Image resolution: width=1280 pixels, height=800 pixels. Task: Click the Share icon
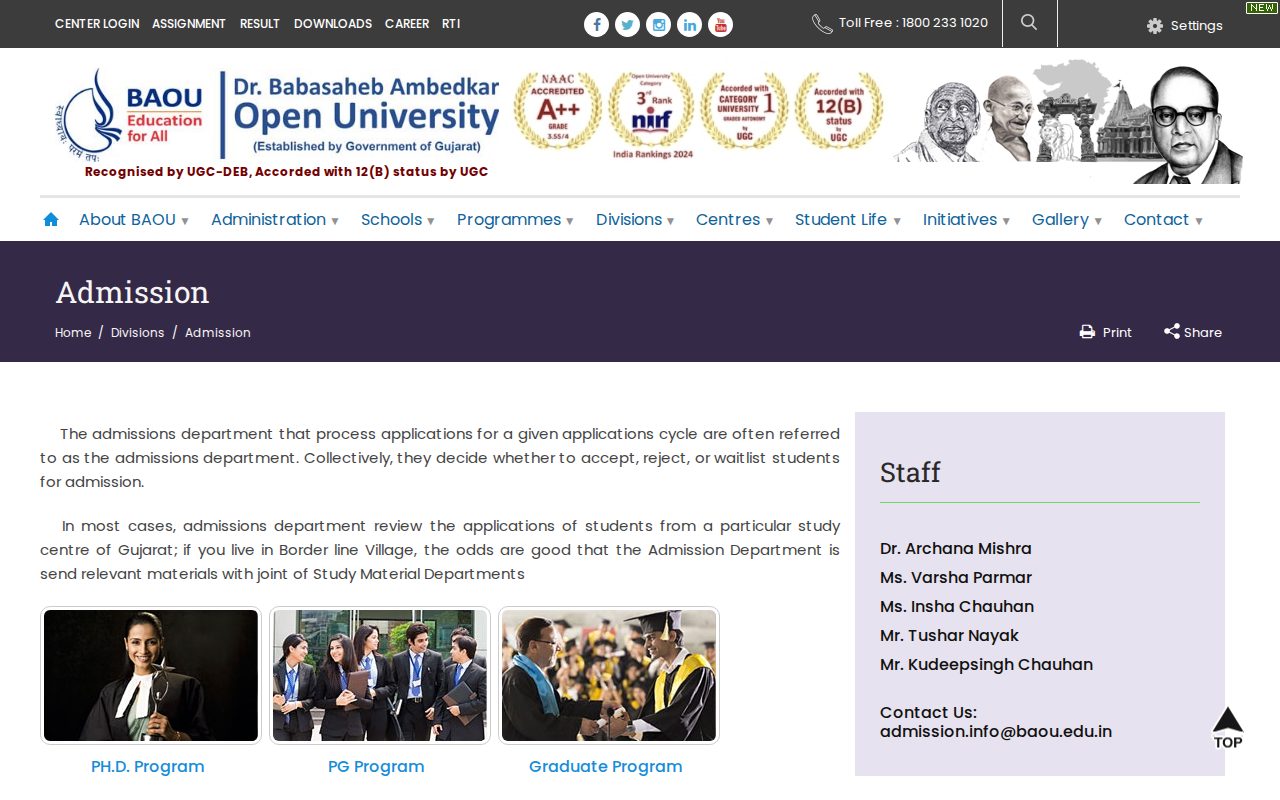(x=1172, y=331)
